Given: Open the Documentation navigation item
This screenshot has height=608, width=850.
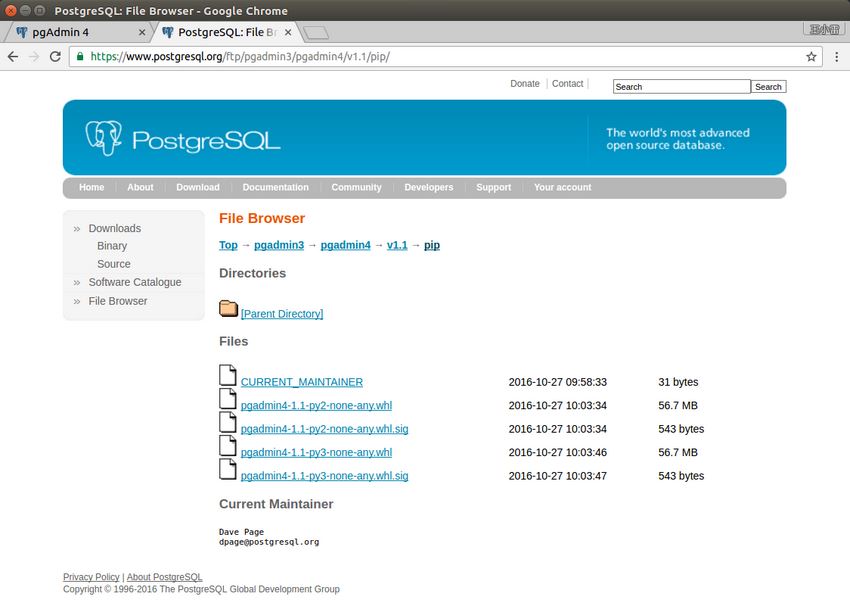Looking at the screenshot, I should click(x=275, y=187).
